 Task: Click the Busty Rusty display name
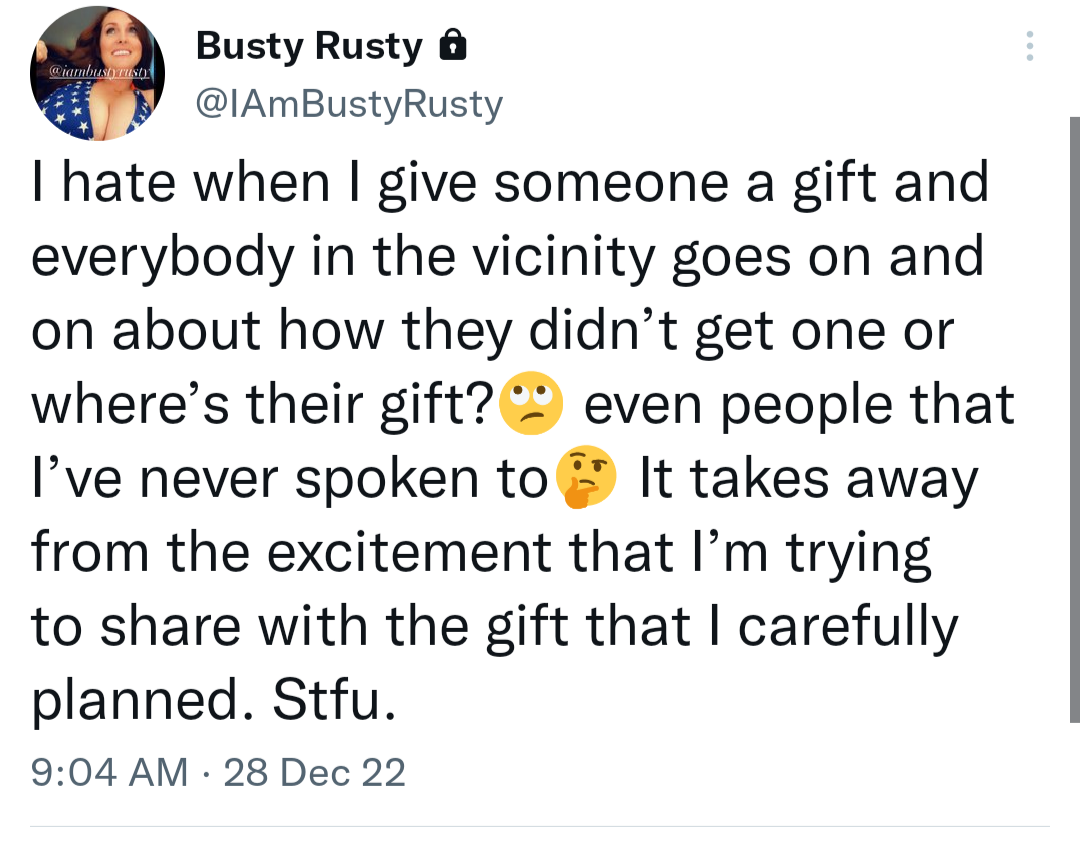(310, 46)
